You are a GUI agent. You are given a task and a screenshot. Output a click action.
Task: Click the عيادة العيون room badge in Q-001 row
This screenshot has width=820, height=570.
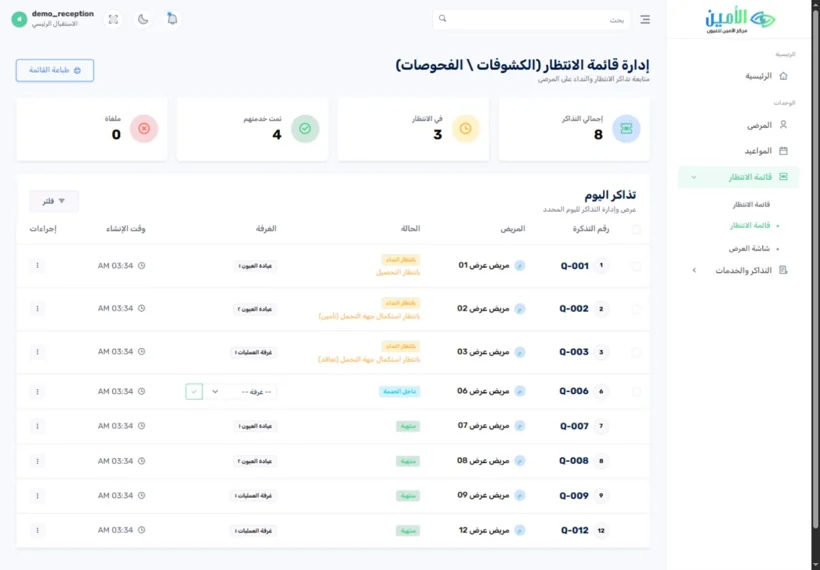(255, 266)
